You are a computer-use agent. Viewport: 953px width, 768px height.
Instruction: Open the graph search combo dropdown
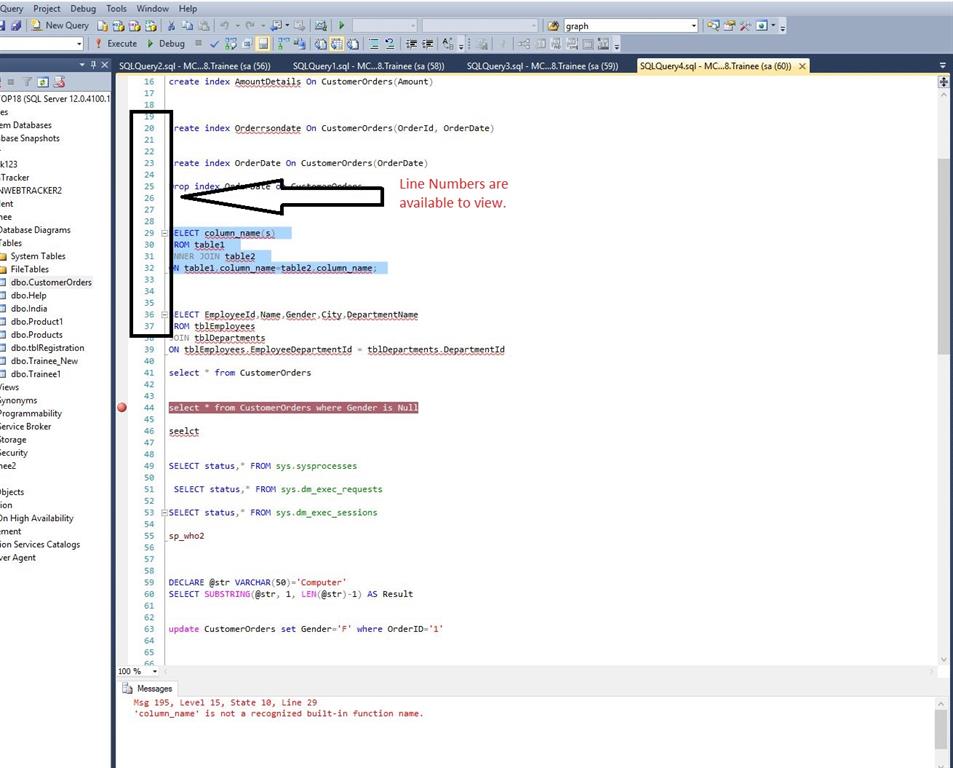point(693,26)
